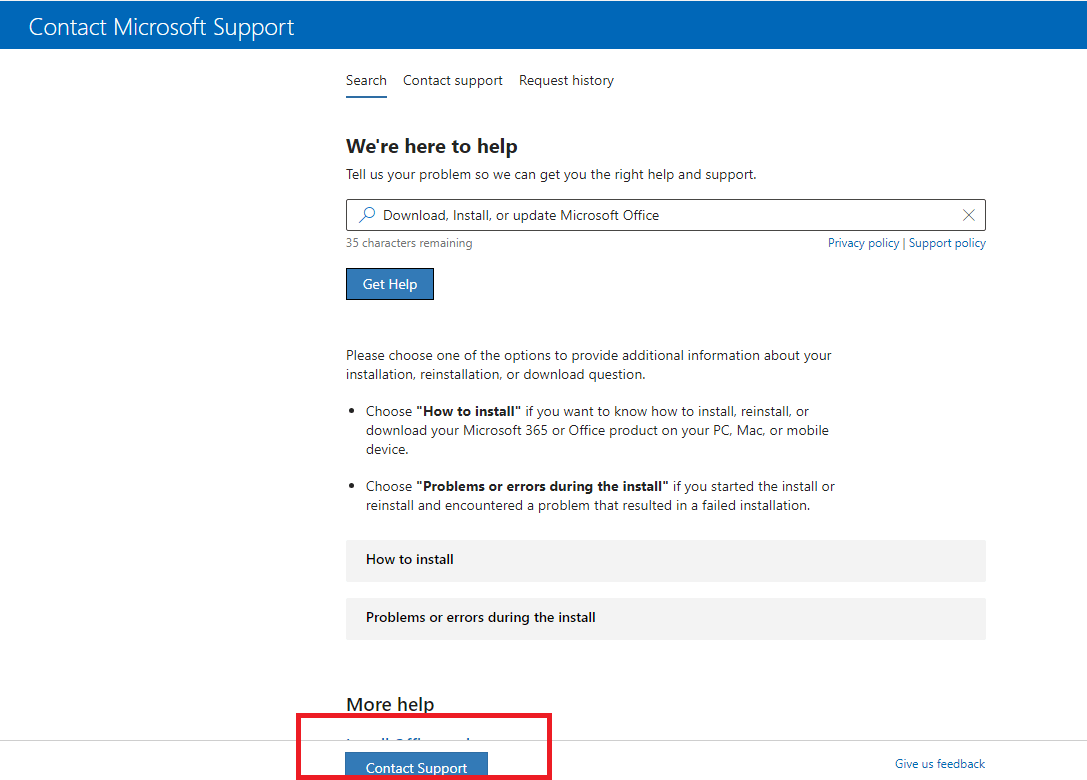
Task: Select Problems or errors during the install
Action: click(x=666, y=618)
